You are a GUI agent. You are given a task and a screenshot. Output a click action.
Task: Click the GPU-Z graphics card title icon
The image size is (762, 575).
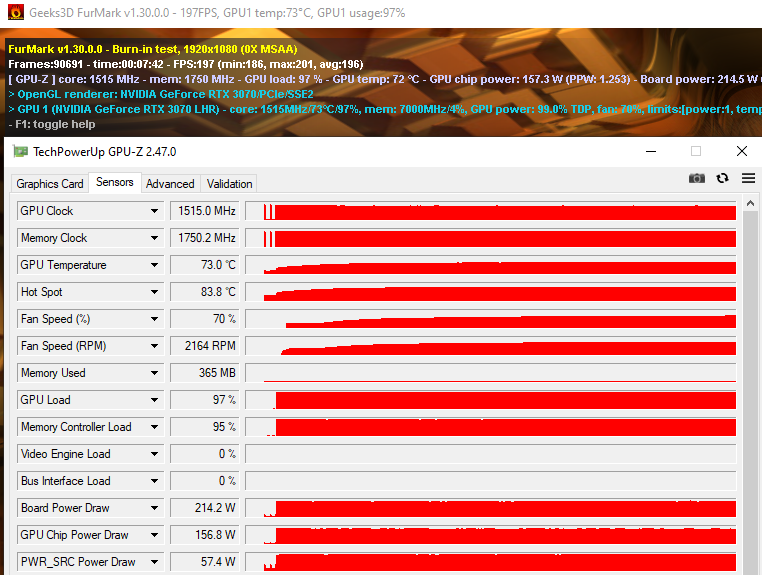click(x=20, y=152)
